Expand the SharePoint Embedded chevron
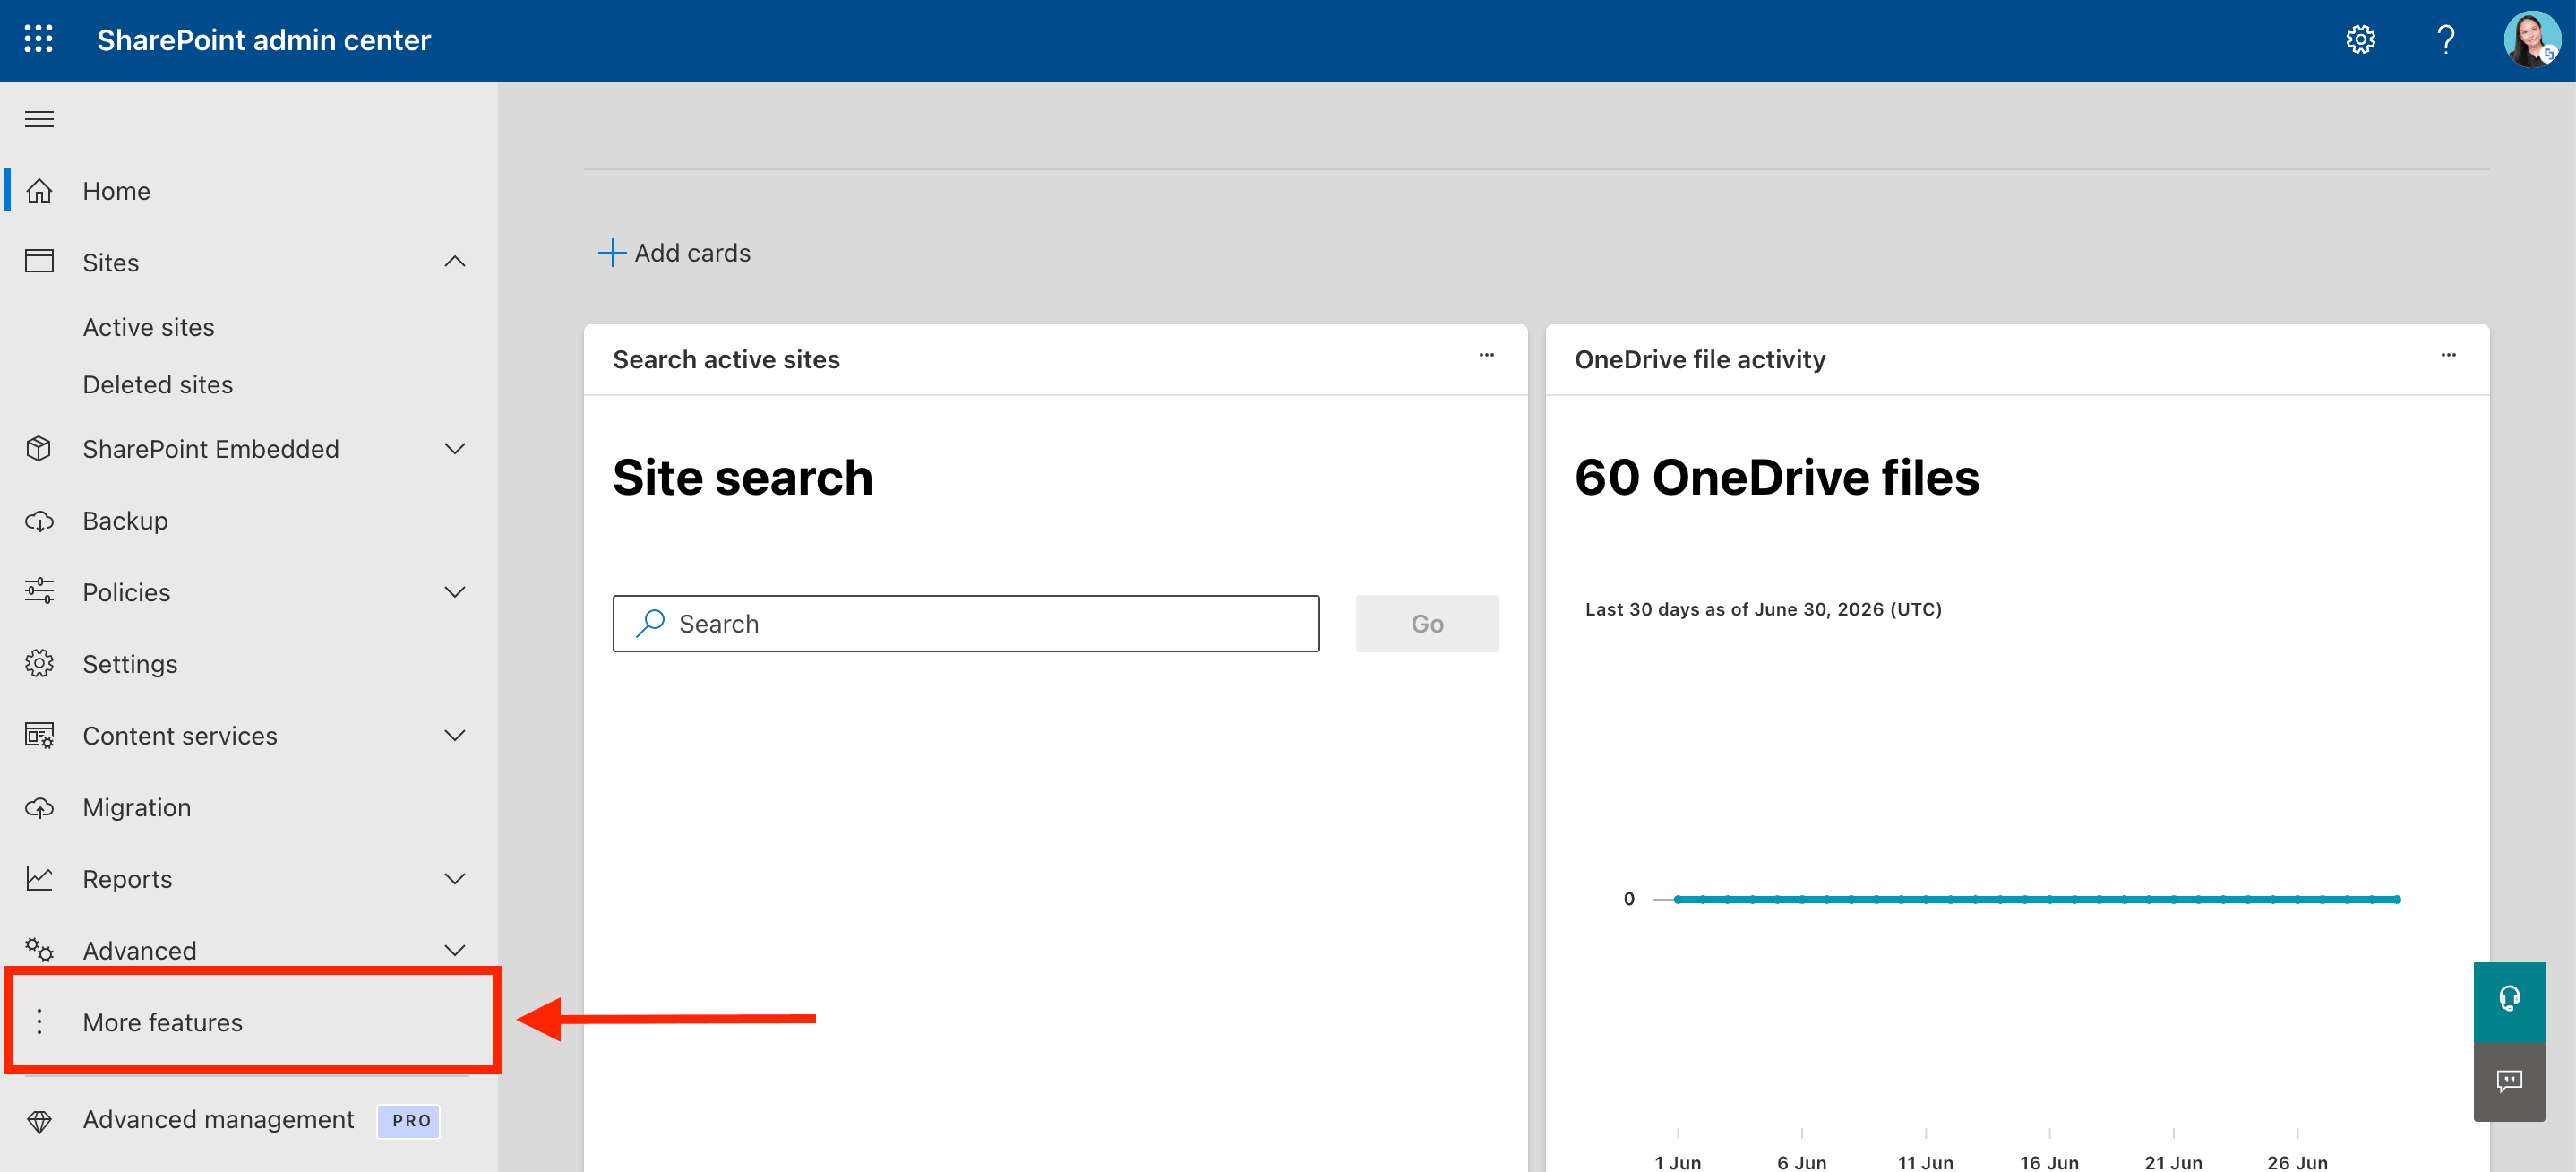Image resolution: width=2576 pixels, height=1172 pixels. click(455, 449)
